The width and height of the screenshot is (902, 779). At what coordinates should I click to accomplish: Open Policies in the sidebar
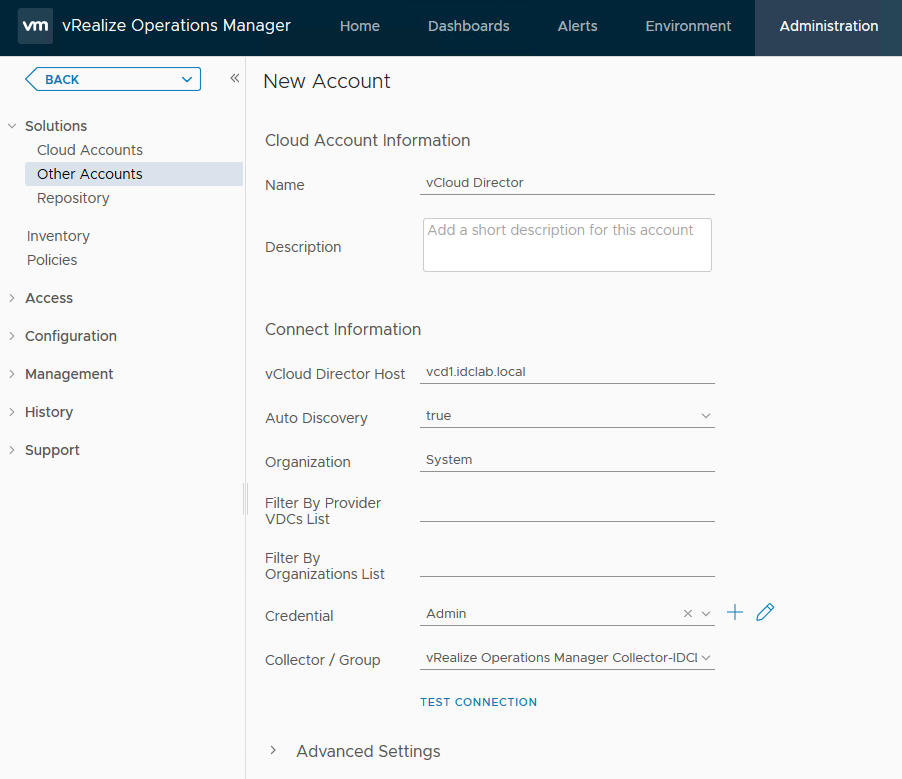(52, 260)
